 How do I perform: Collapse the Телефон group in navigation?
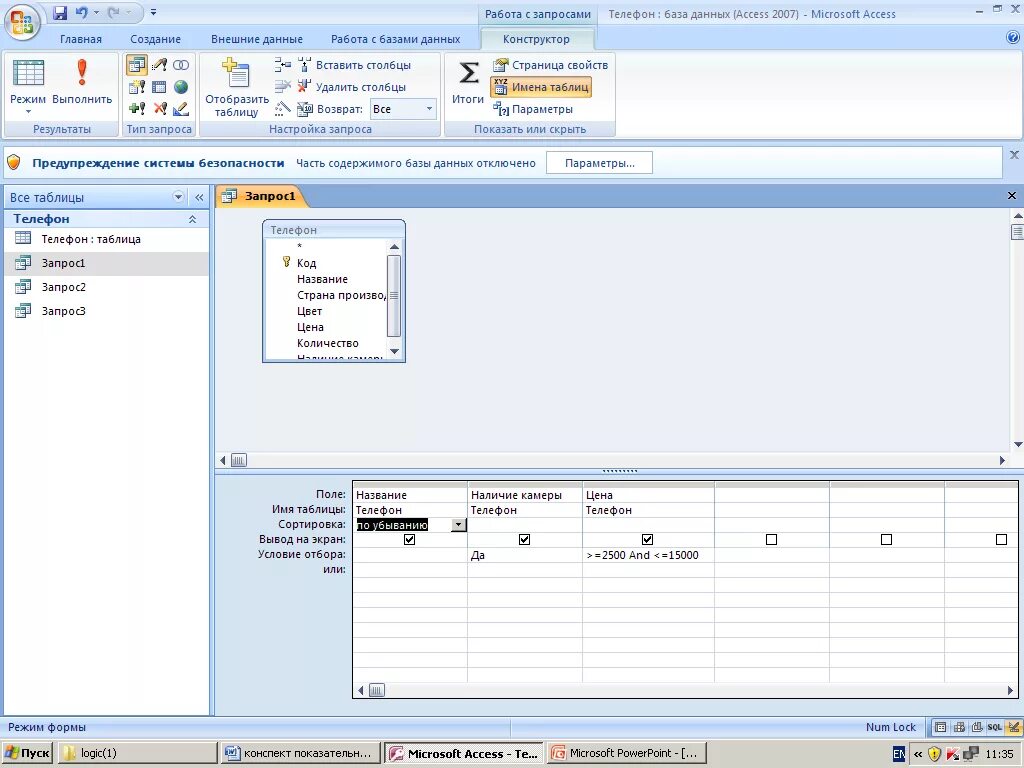click(x=193, y=219)
